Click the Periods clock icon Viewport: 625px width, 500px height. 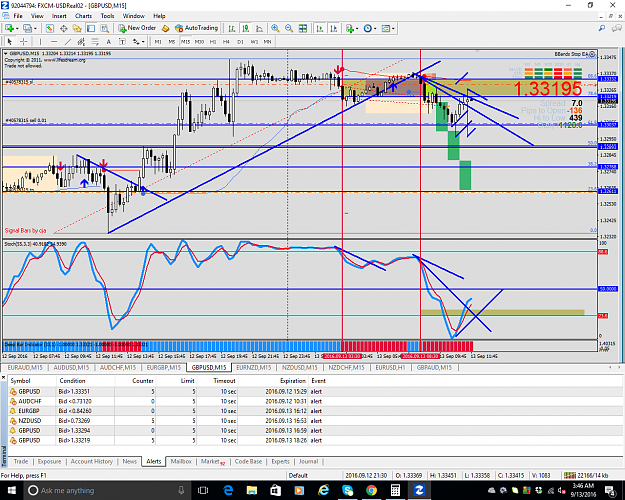[x=368, y=28]
